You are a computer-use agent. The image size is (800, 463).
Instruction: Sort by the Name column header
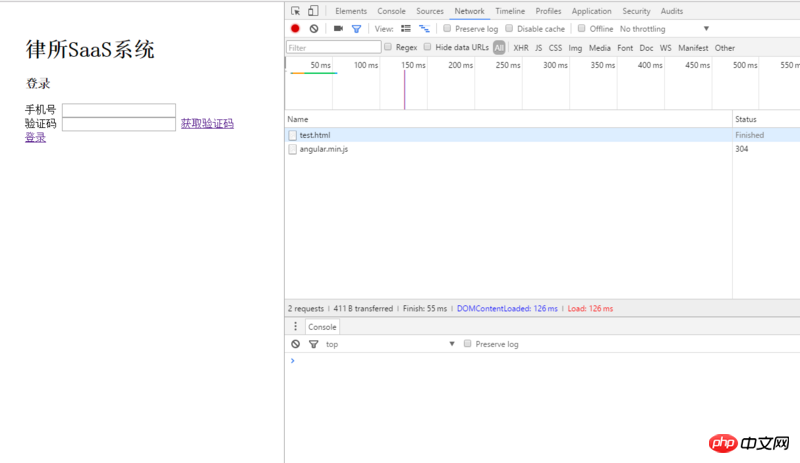pyautogui.click(x=509, y=119)
